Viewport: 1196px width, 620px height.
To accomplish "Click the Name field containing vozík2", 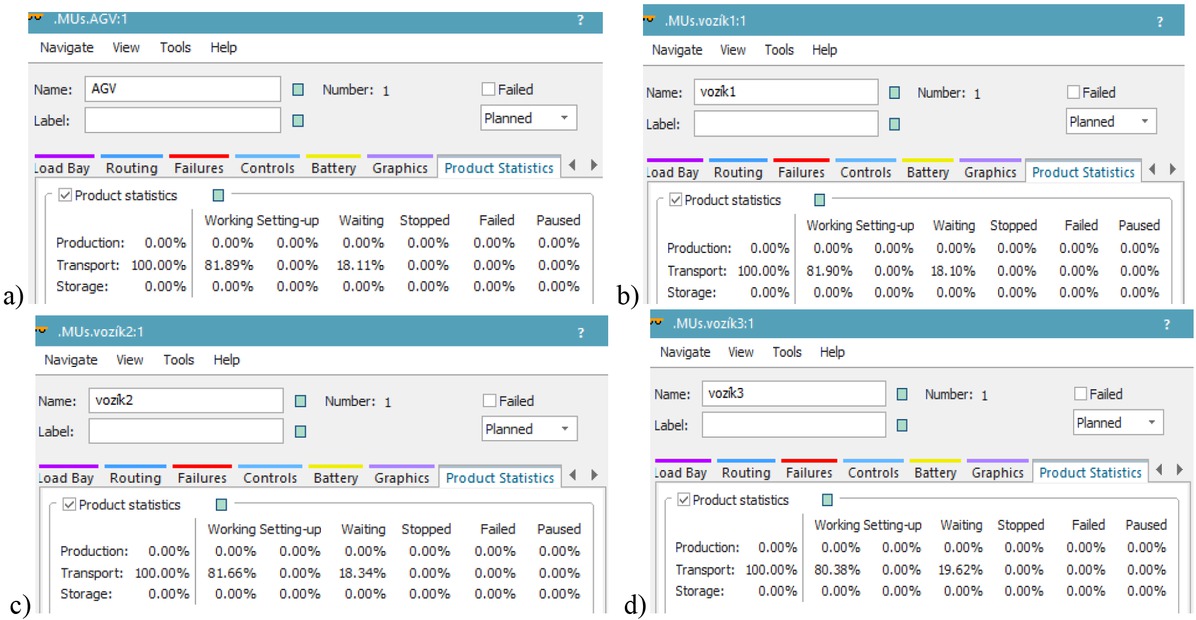I will tap(186, 401).
